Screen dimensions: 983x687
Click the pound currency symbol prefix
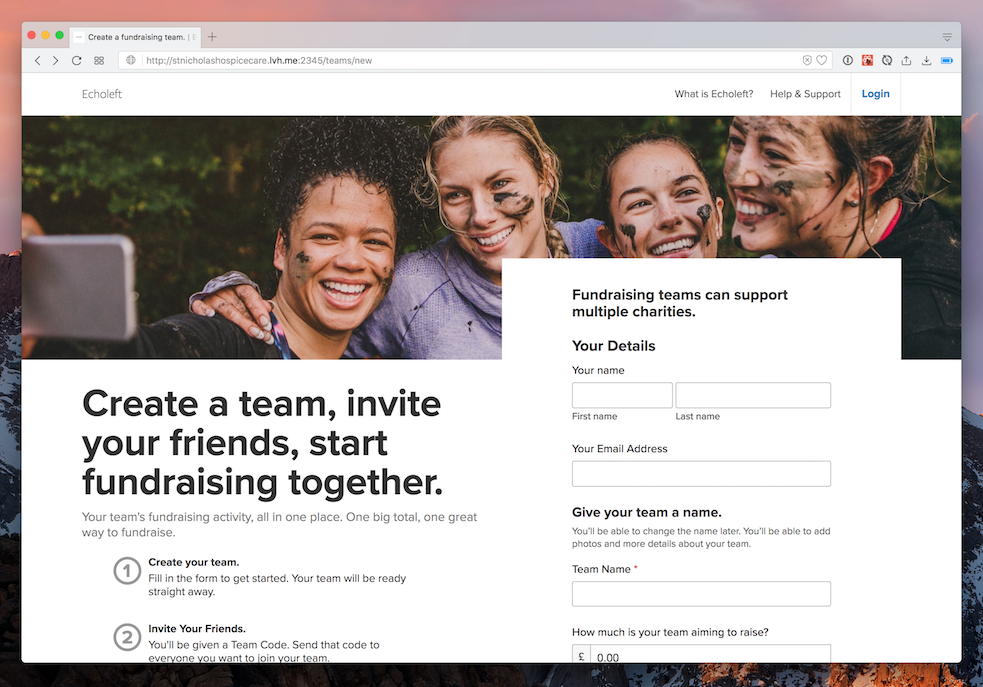581,656
